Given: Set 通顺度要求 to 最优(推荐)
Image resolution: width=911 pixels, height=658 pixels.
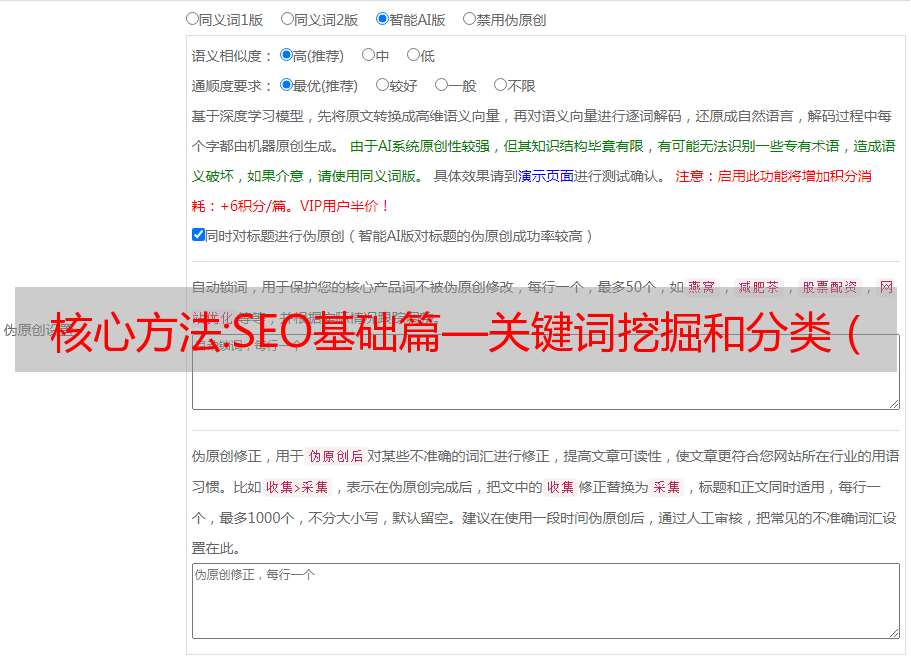Looking at the screenshot, I should [x=286, y=85].
